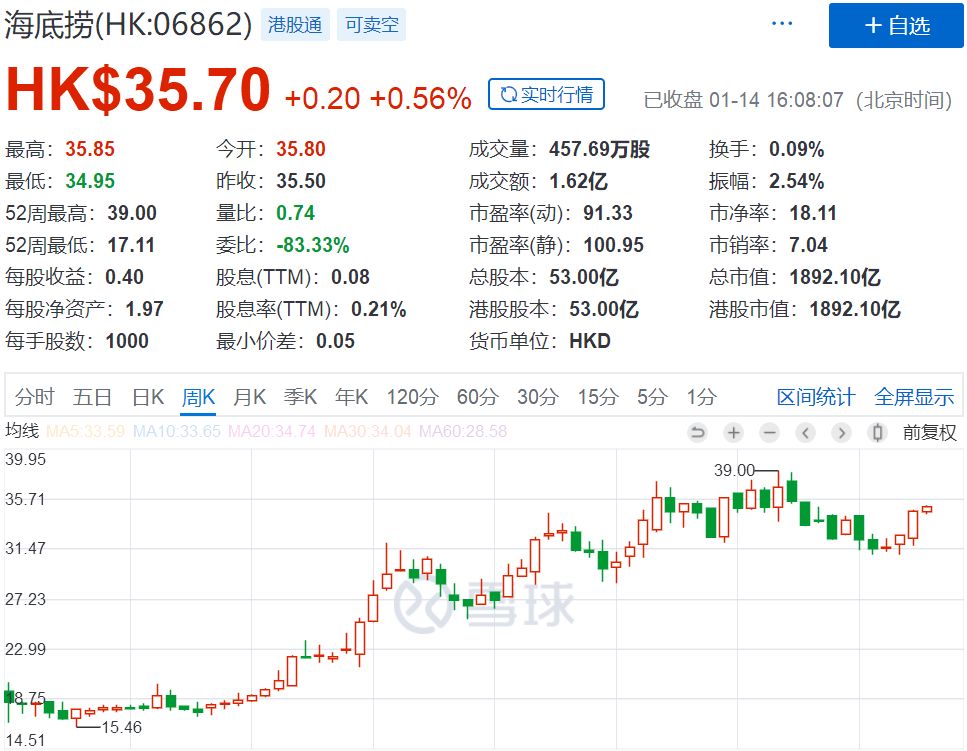Click the 委比 value -83.33%
Screen dimensions: 967x751
coord(313,245)
